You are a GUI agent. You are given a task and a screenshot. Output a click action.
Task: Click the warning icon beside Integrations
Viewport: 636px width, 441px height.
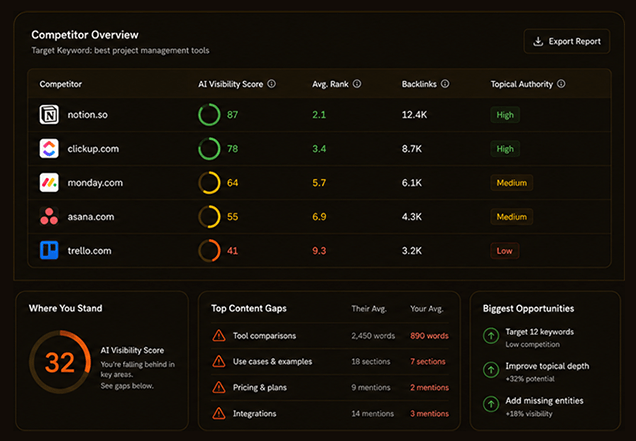[219, 413]
